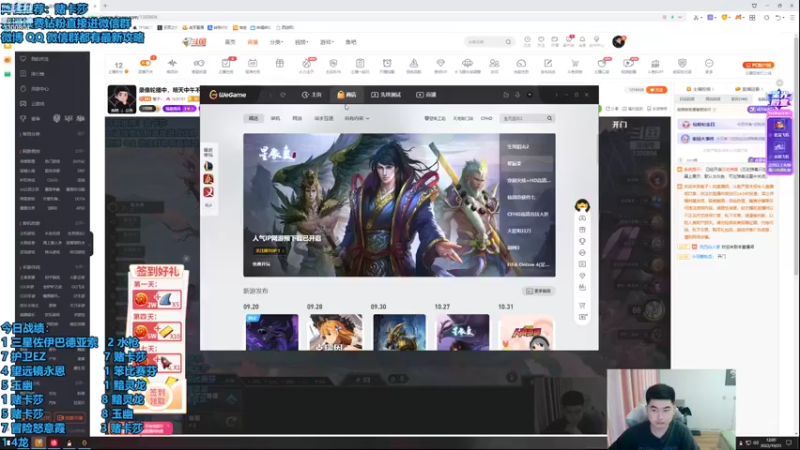Image resolution: width=800 pixels, height=450 pixels.
Task: Click the orange PC client button
Action: pos(758,65)
